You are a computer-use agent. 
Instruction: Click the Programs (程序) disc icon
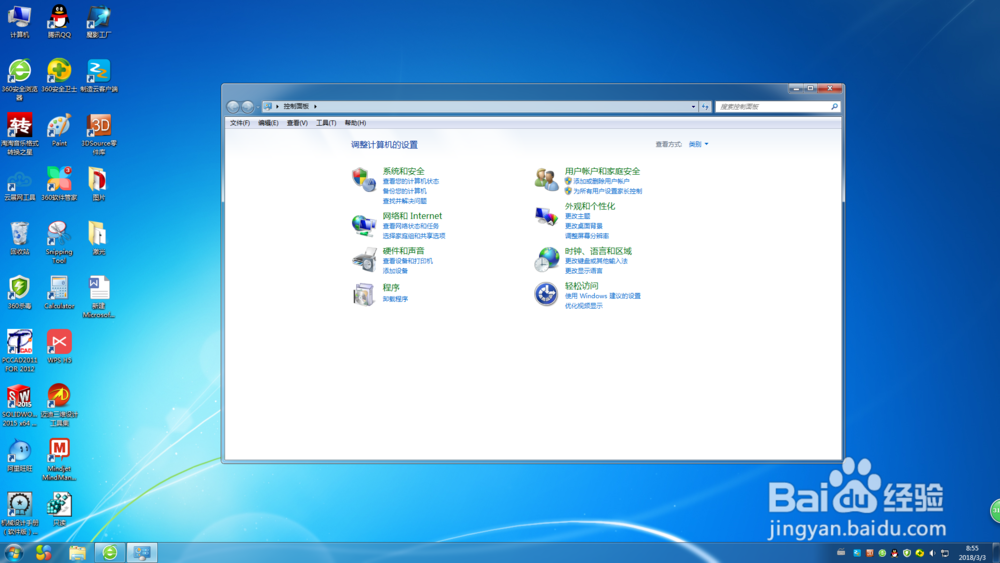(x=364, y=294)
